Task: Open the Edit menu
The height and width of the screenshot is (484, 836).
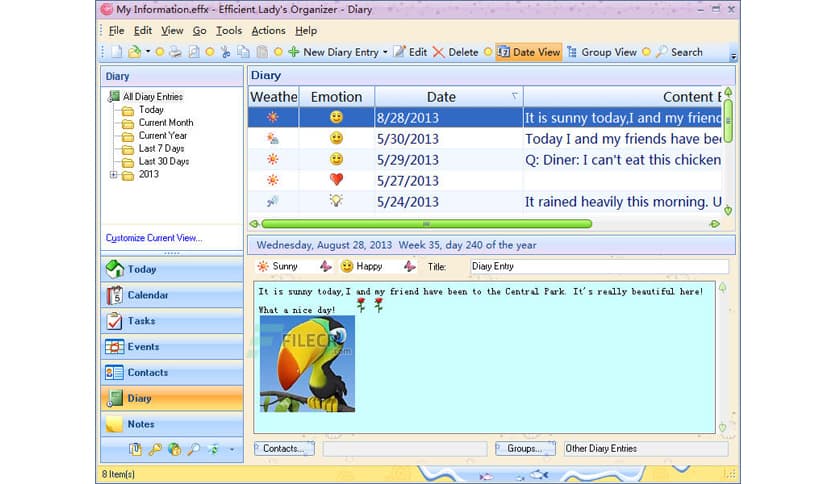Action: [x=142, y=30]
